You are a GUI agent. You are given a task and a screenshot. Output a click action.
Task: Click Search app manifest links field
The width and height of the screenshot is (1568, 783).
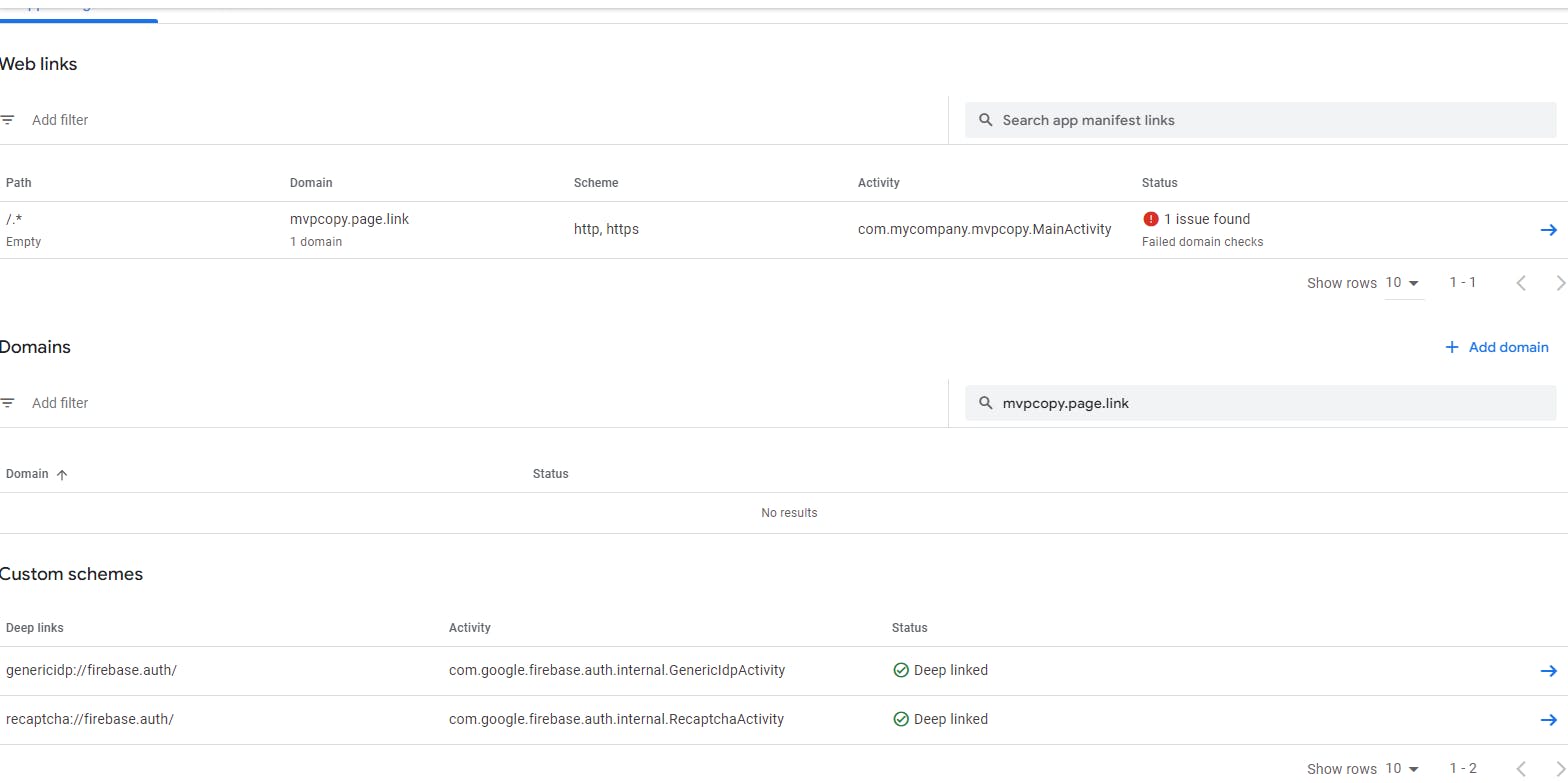tap(1270, 120)
